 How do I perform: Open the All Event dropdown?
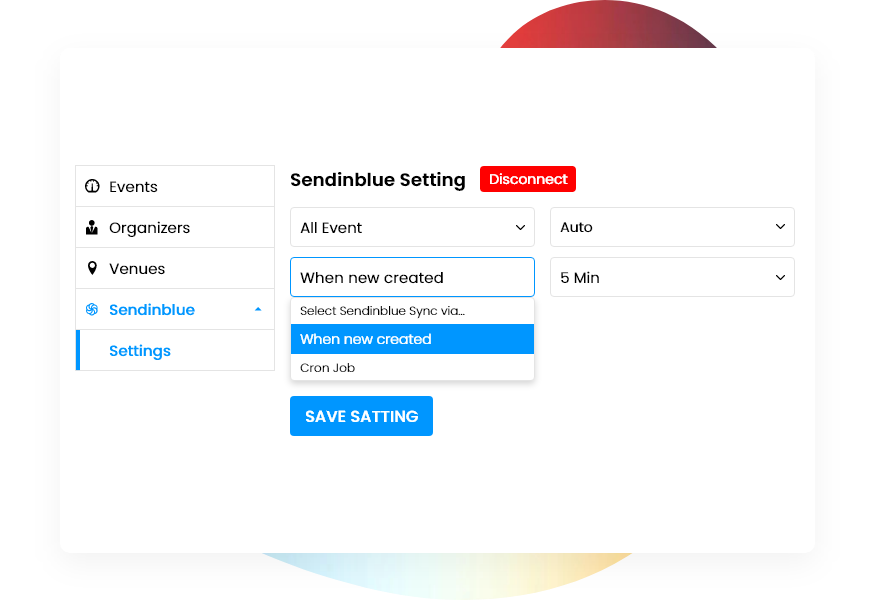pos(412,227)
